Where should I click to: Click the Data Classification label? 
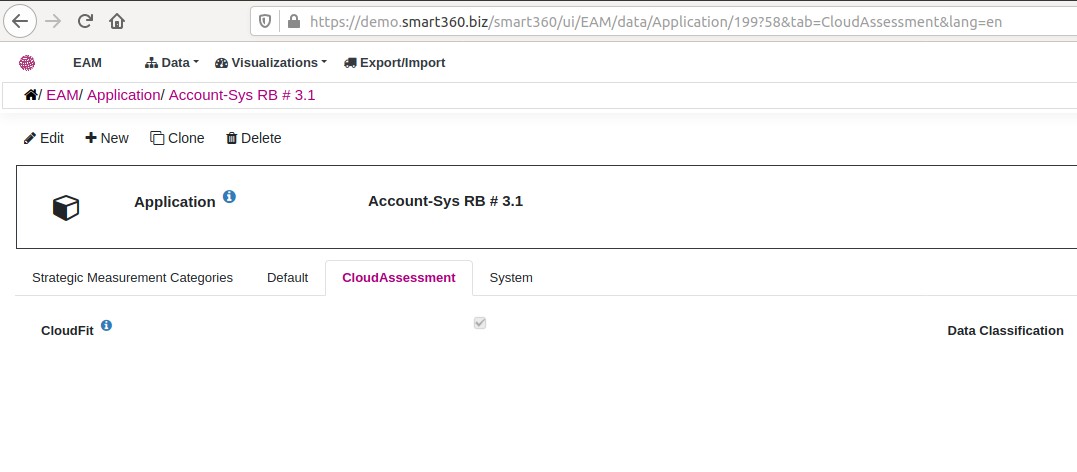tap(1006, 330)
